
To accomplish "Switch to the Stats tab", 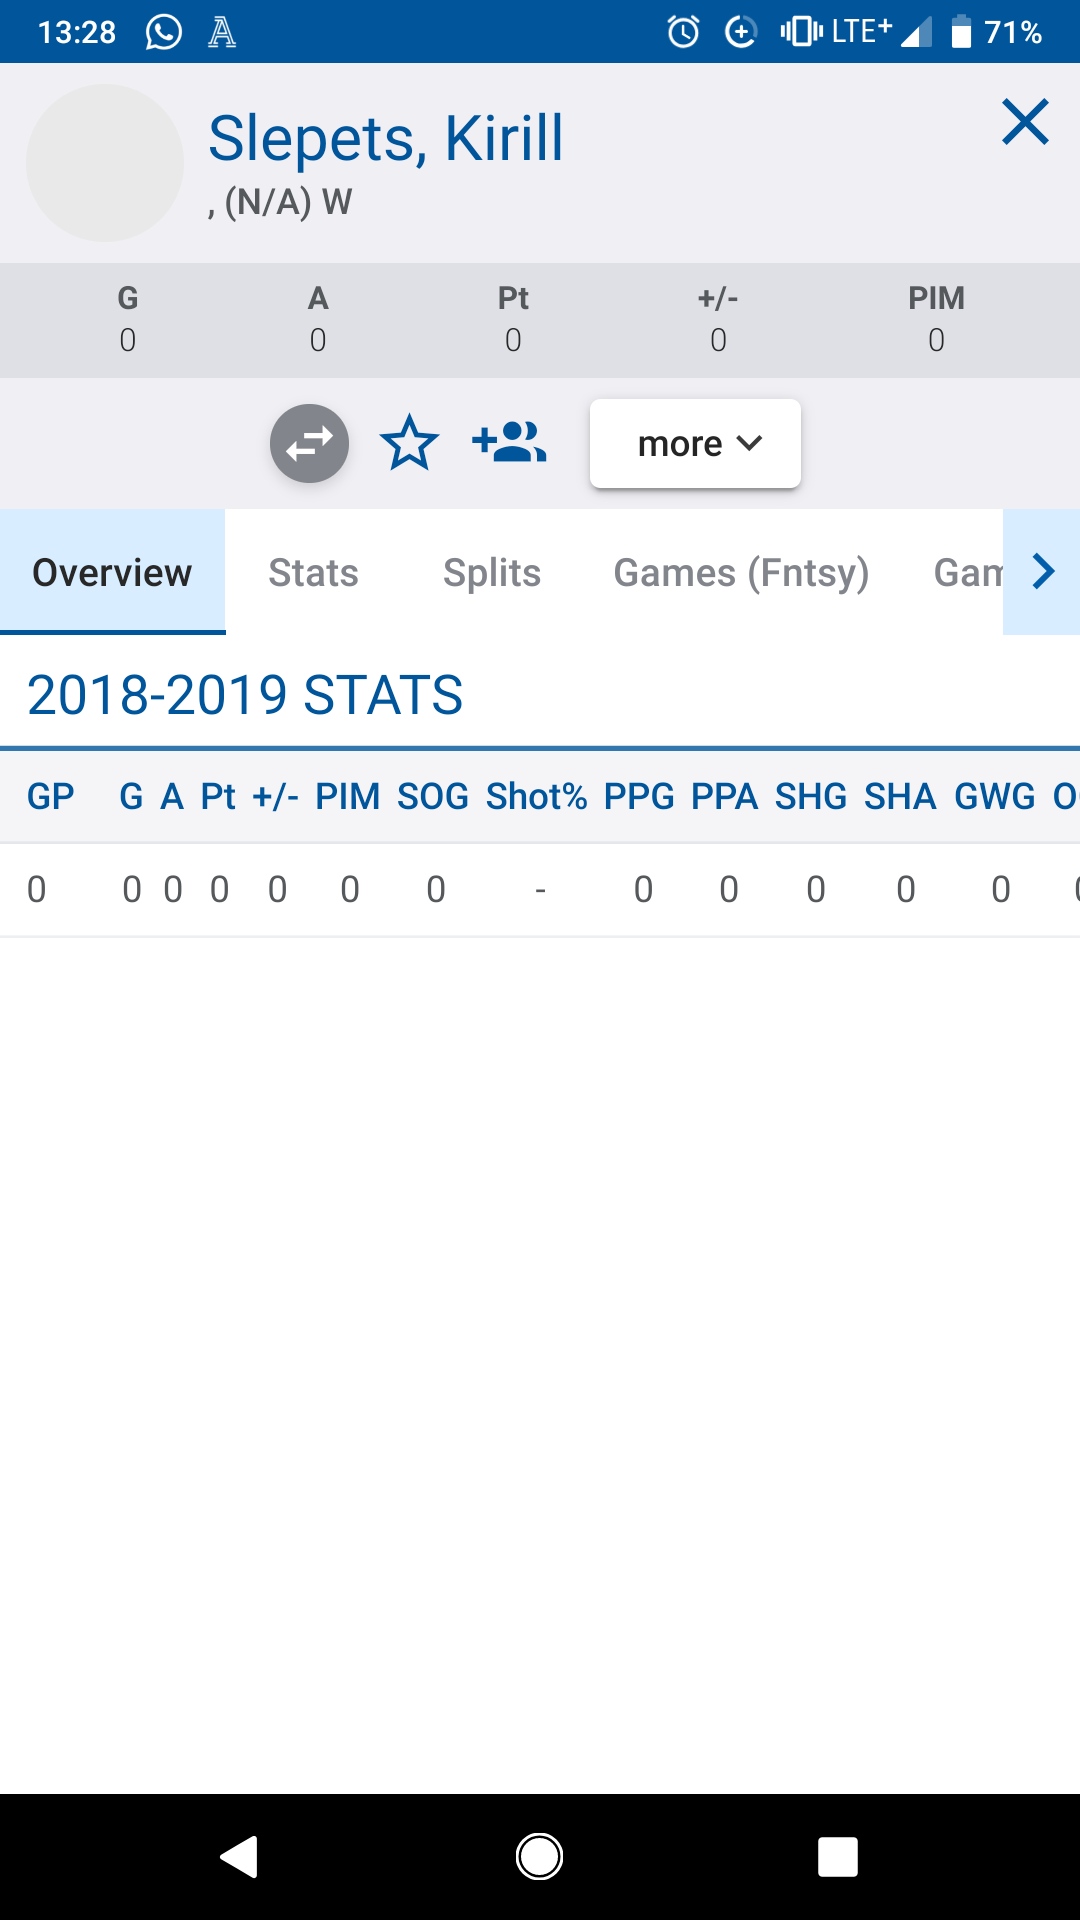I will pyautogui.click(x=313, y=573).
